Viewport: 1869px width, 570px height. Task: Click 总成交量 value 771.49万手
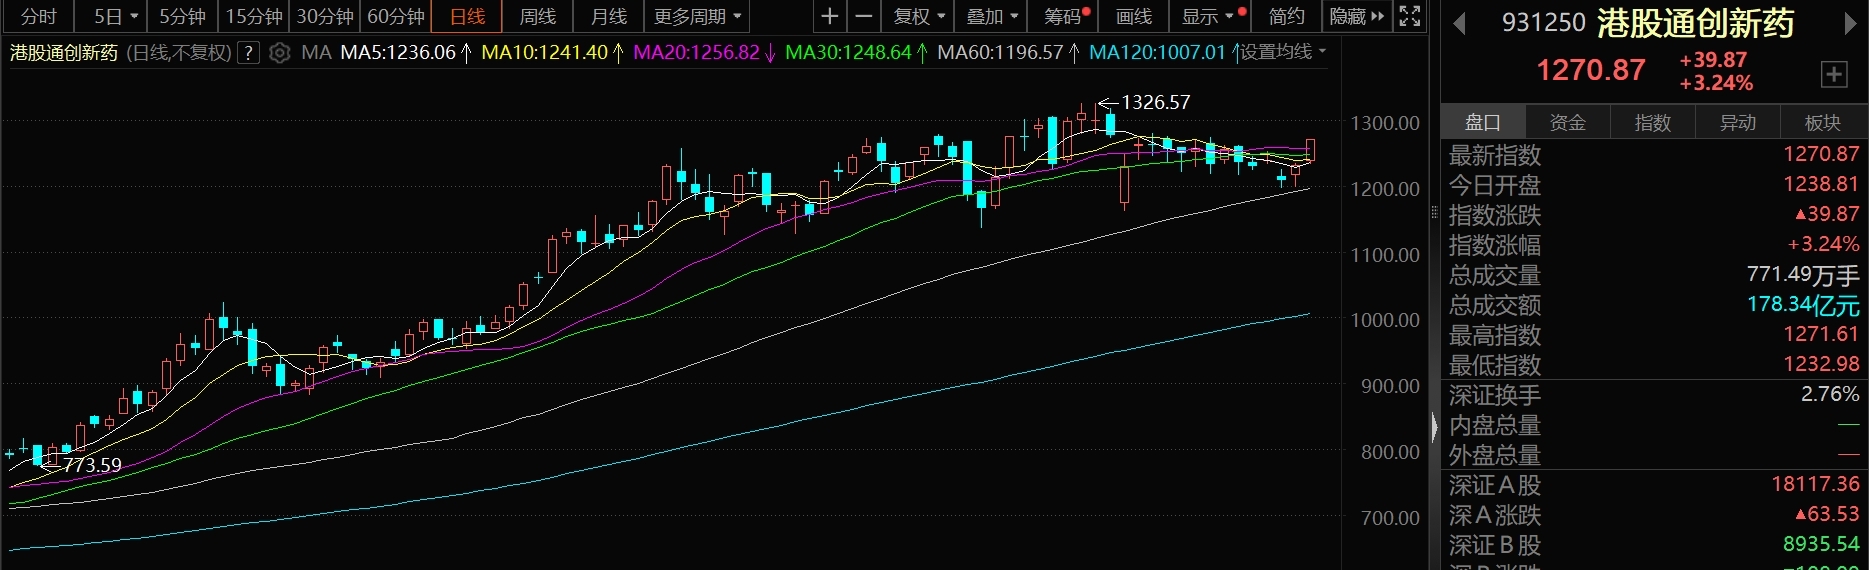(1803, 274)
